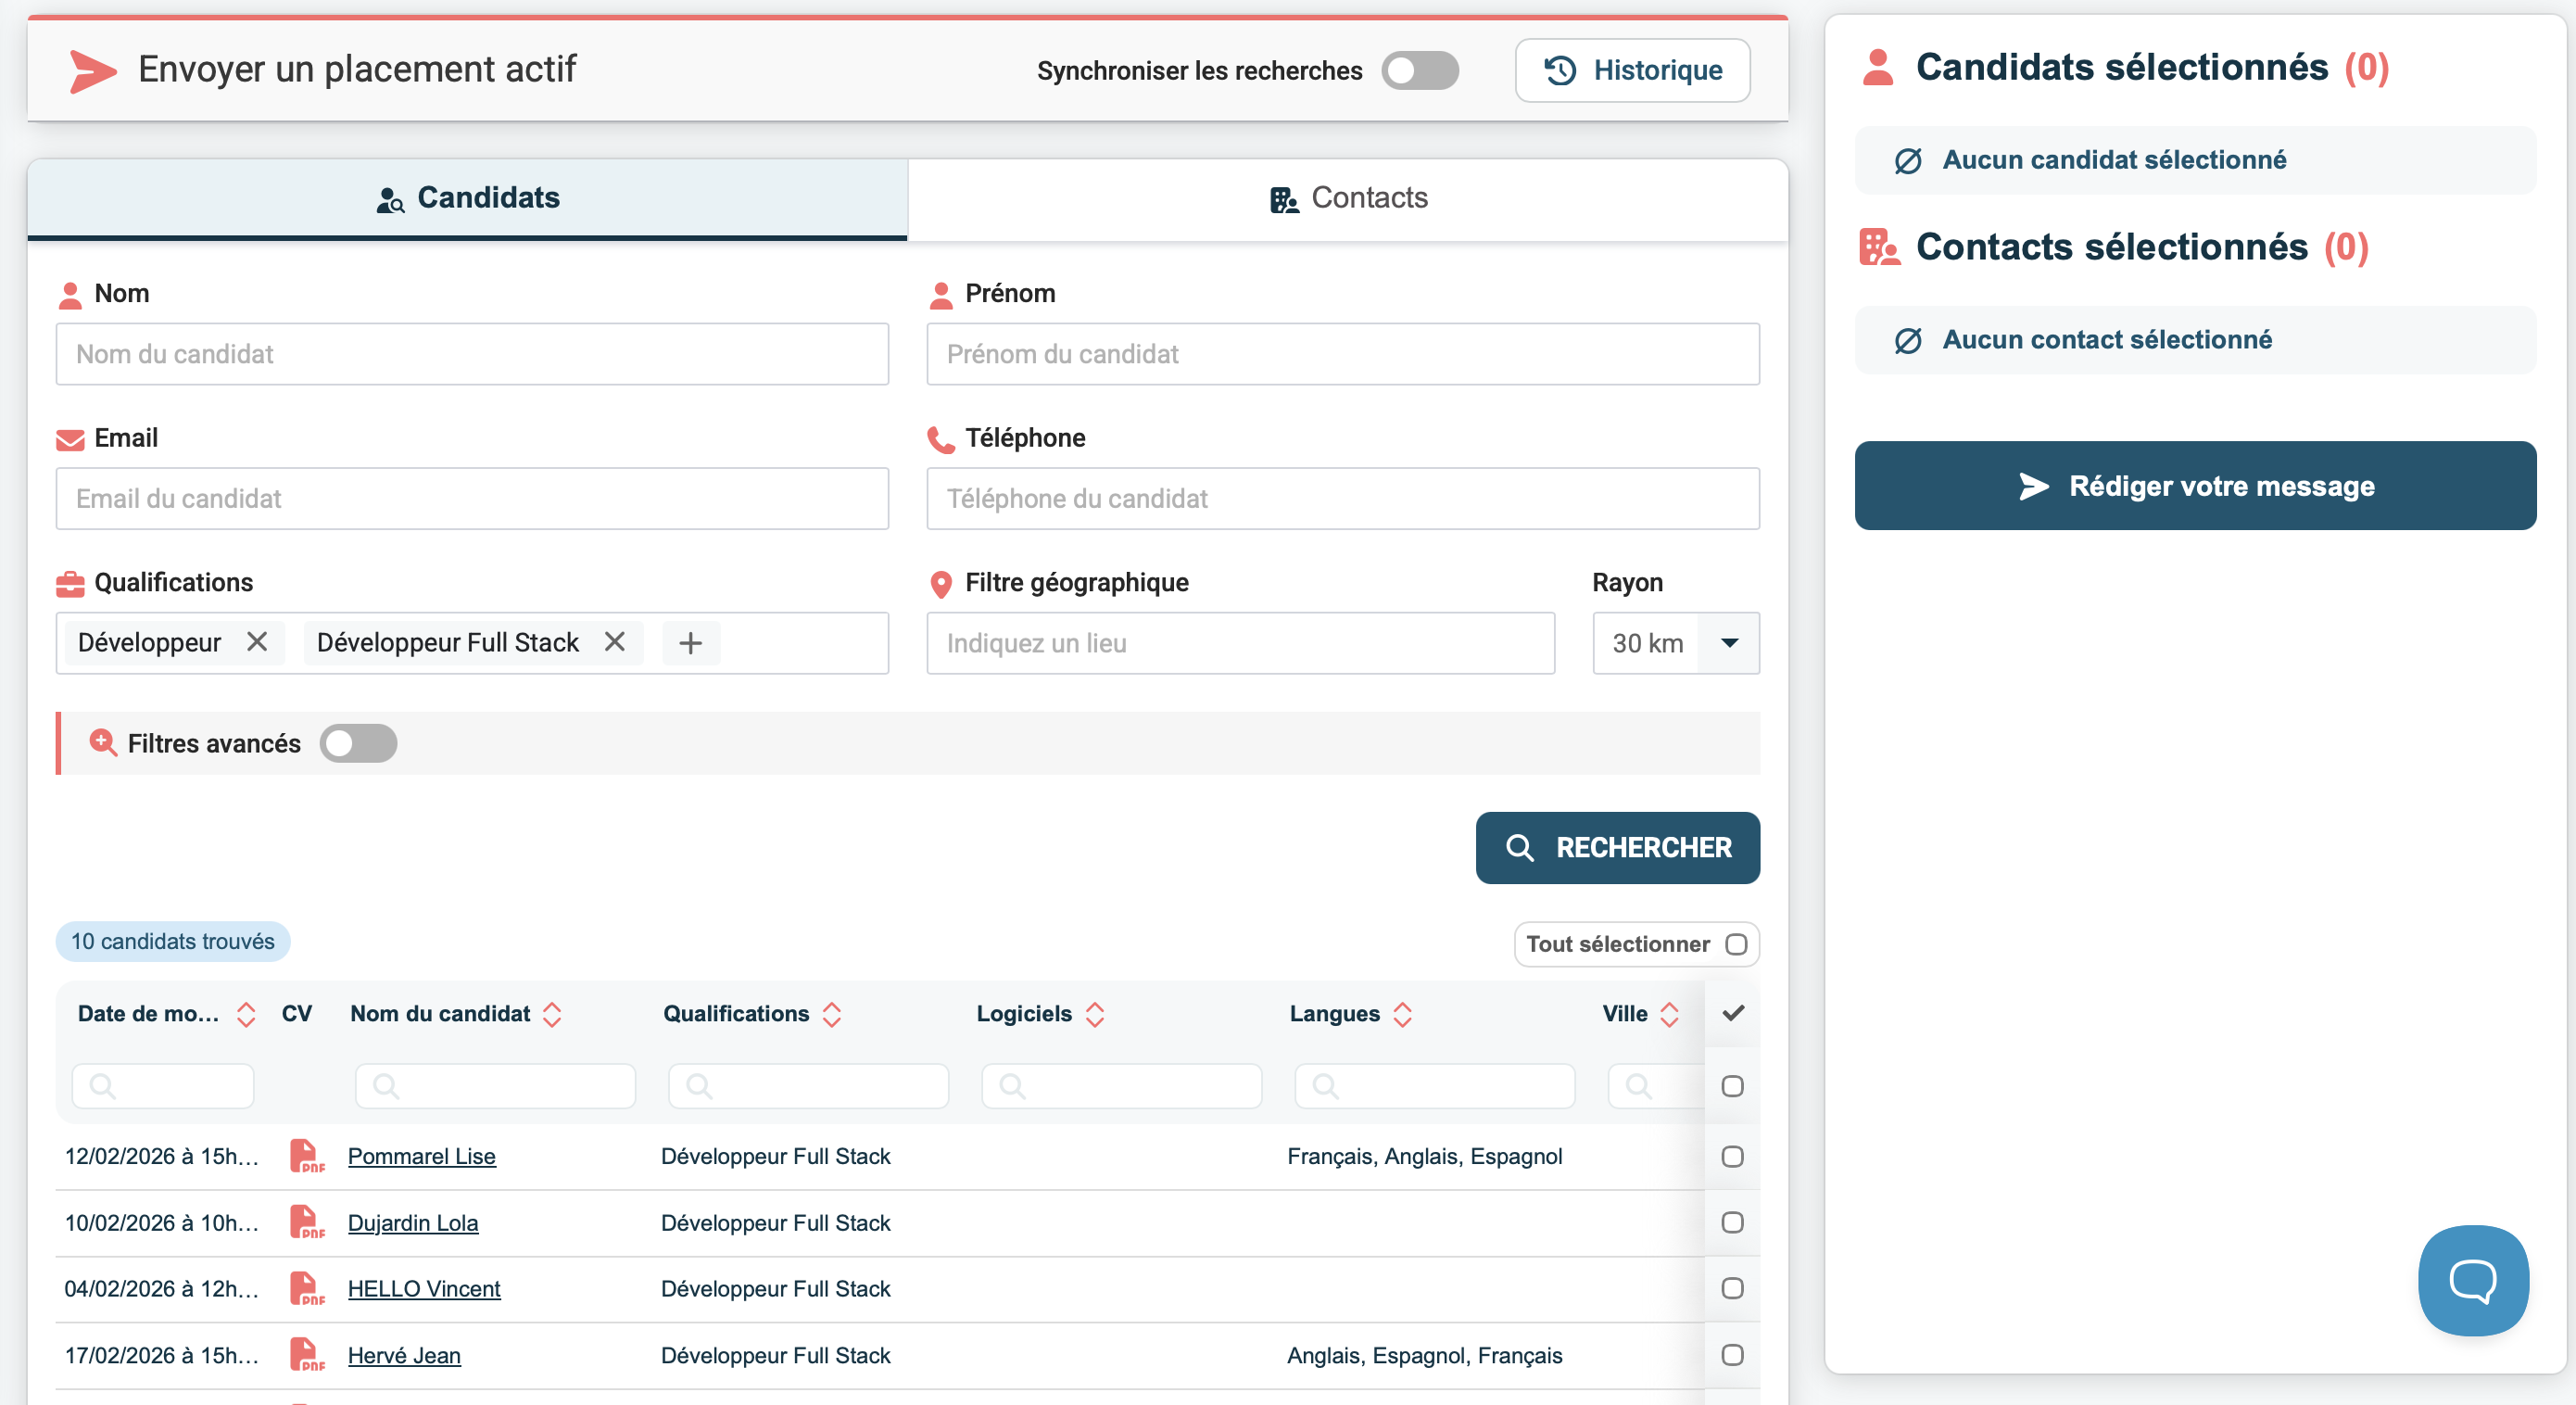Open the chat support bubble
The width and height of the screenshot is (2576, 1405).
pyautogui.click(x=2472, y=1279)
